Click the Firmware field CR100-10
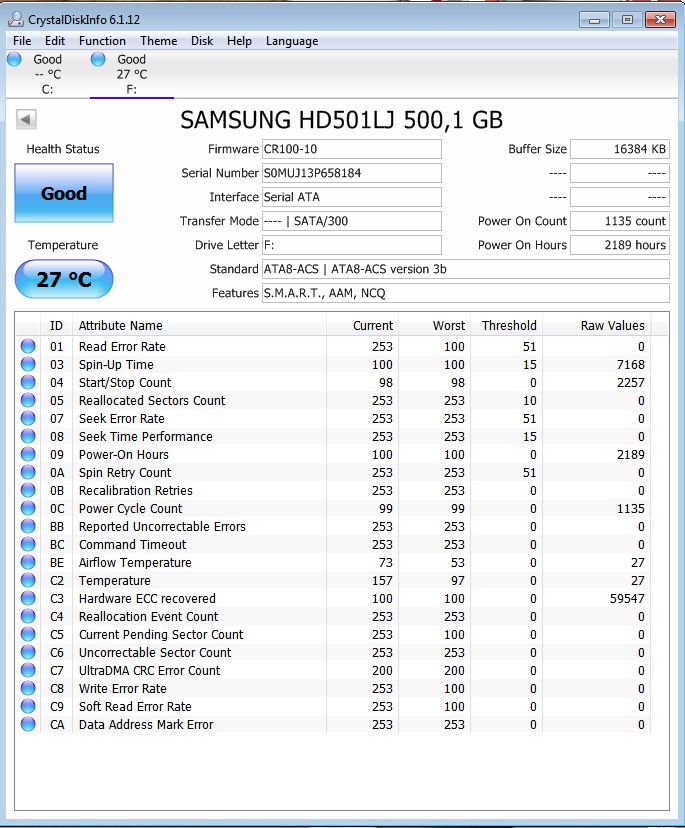 tap(352, 149)
